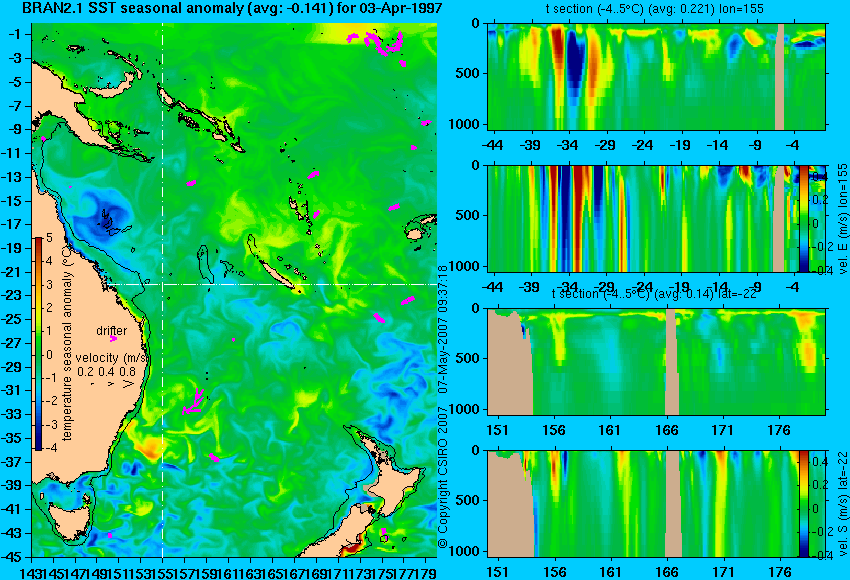Click the '176' tick under the southward velocity section

780,572
